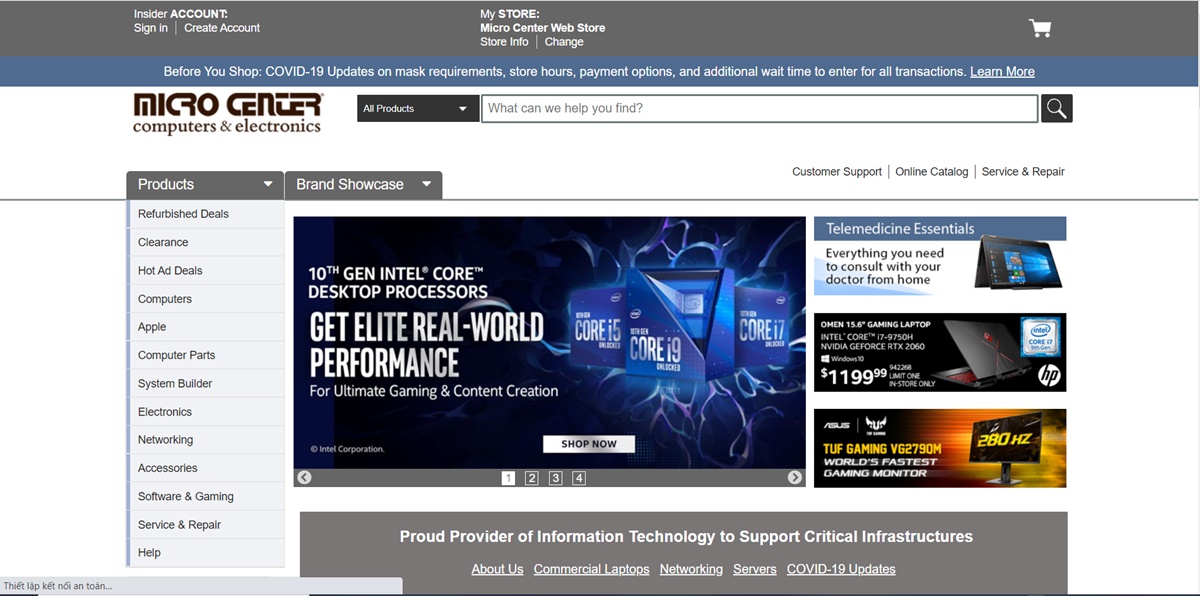Advance to next carousel slide arrow
Viewport: 1200px width, 596px height.
(795, 478)
